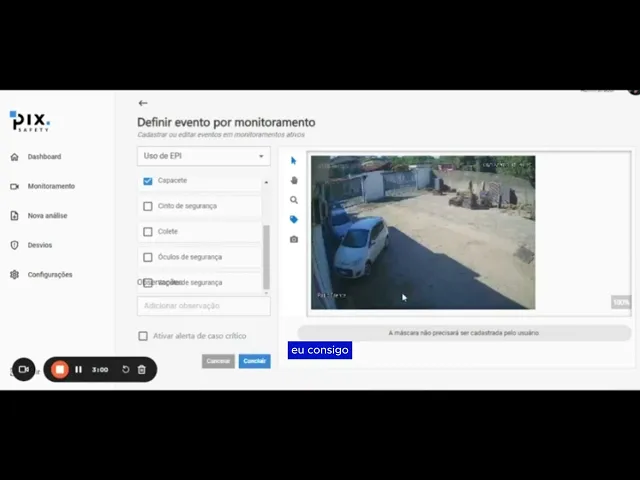The width and height of the screenshot is (640, 480).
Task: Click the Capacete label text
Action: point(172,180)
